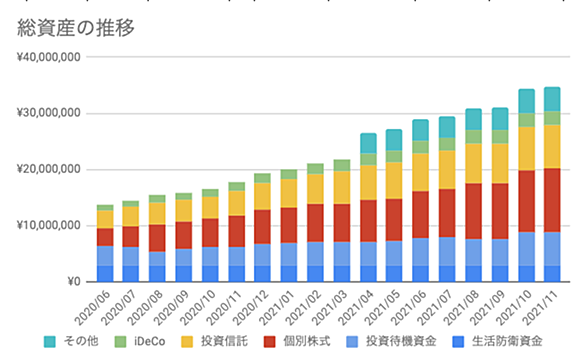
Task: Click the 2021/08 date label
Action: tap(462, 308)
